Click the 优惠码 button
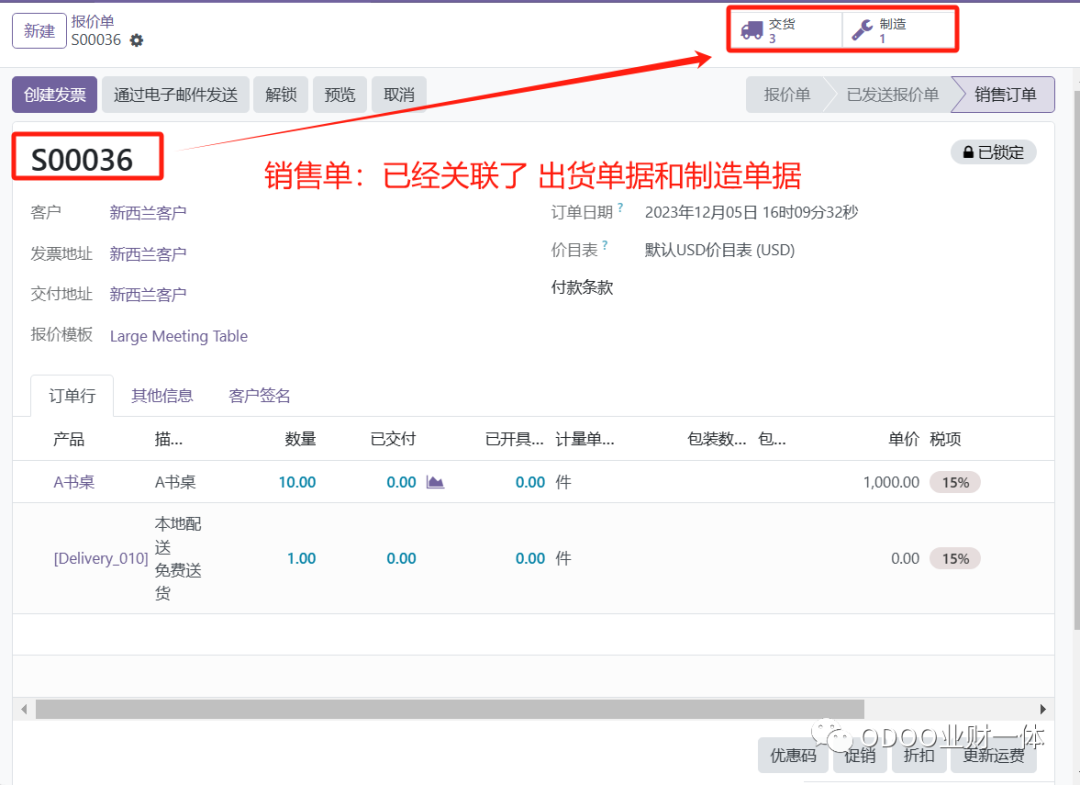The image size is (1080, 785). click(x=793, y=755)
